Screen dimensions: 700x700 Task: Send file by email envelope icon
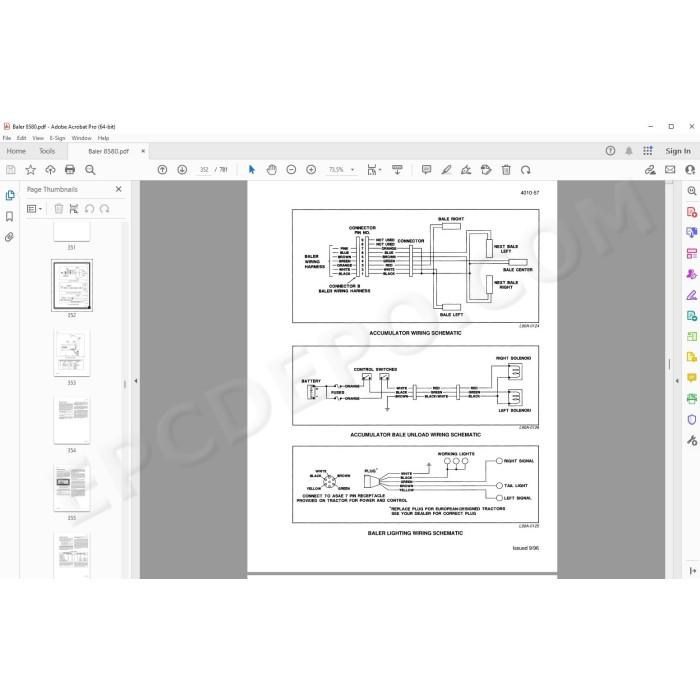tap(670, 170)
